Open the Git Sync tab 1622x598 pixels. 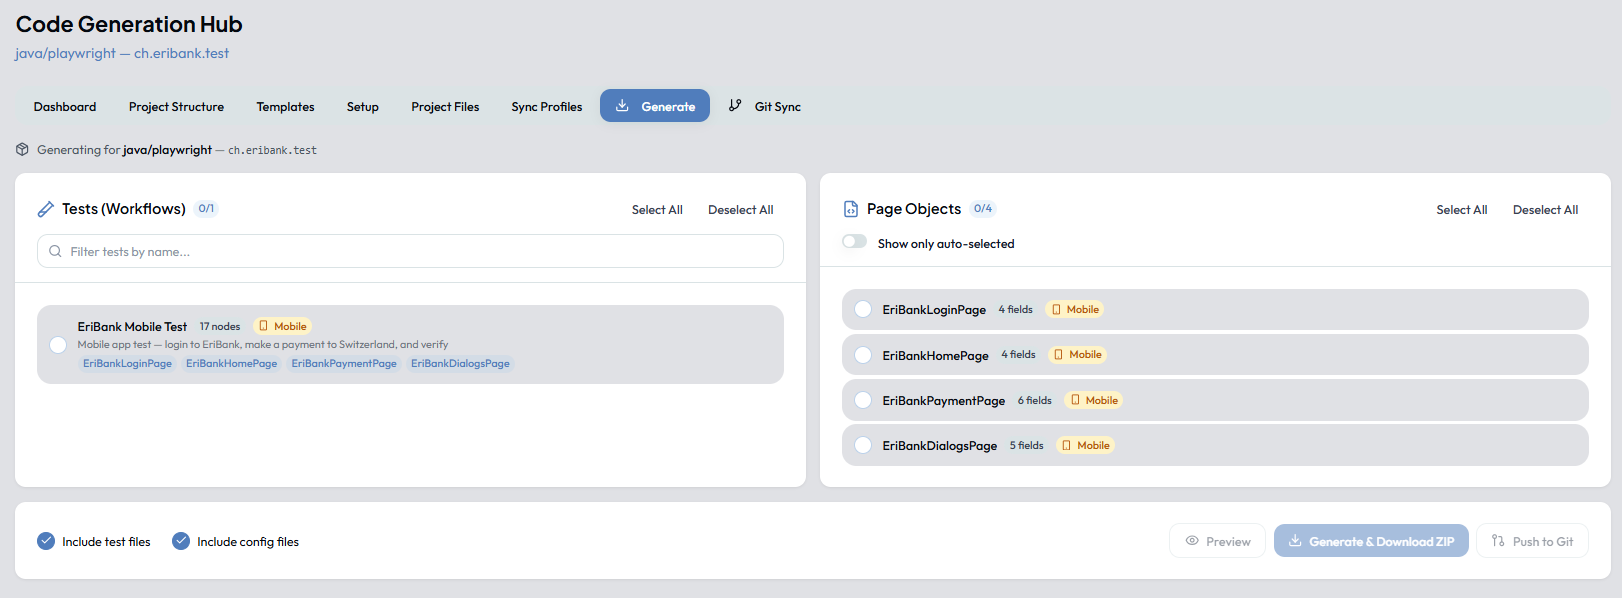[x=764, y=106]
